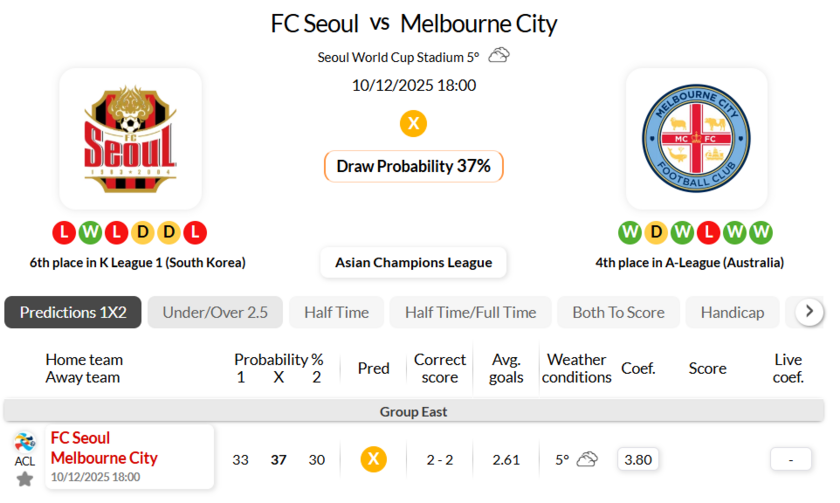Click the X prediction circle in match row

pos(373,459)
